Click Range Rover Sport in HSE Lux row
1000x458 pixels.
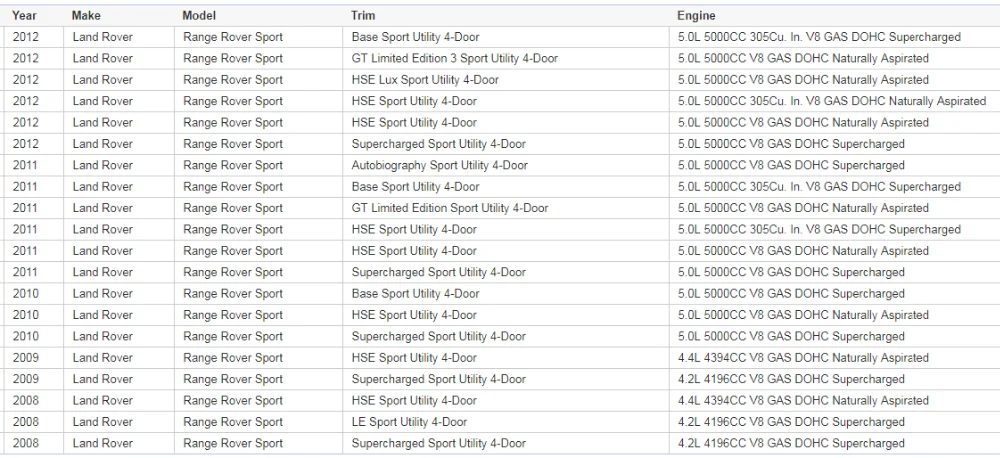tap(233, 80)
